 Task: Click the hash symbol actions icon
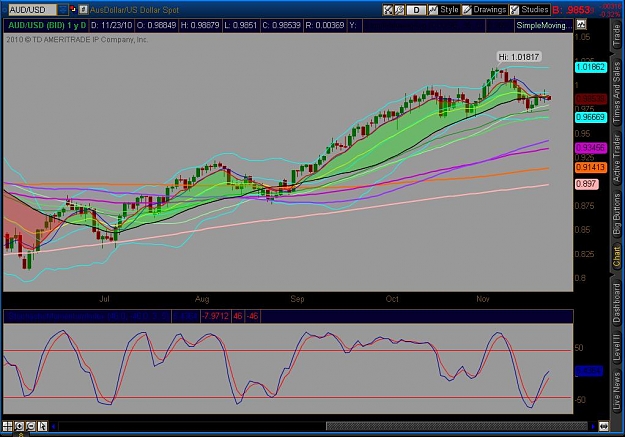coord(83,10)
